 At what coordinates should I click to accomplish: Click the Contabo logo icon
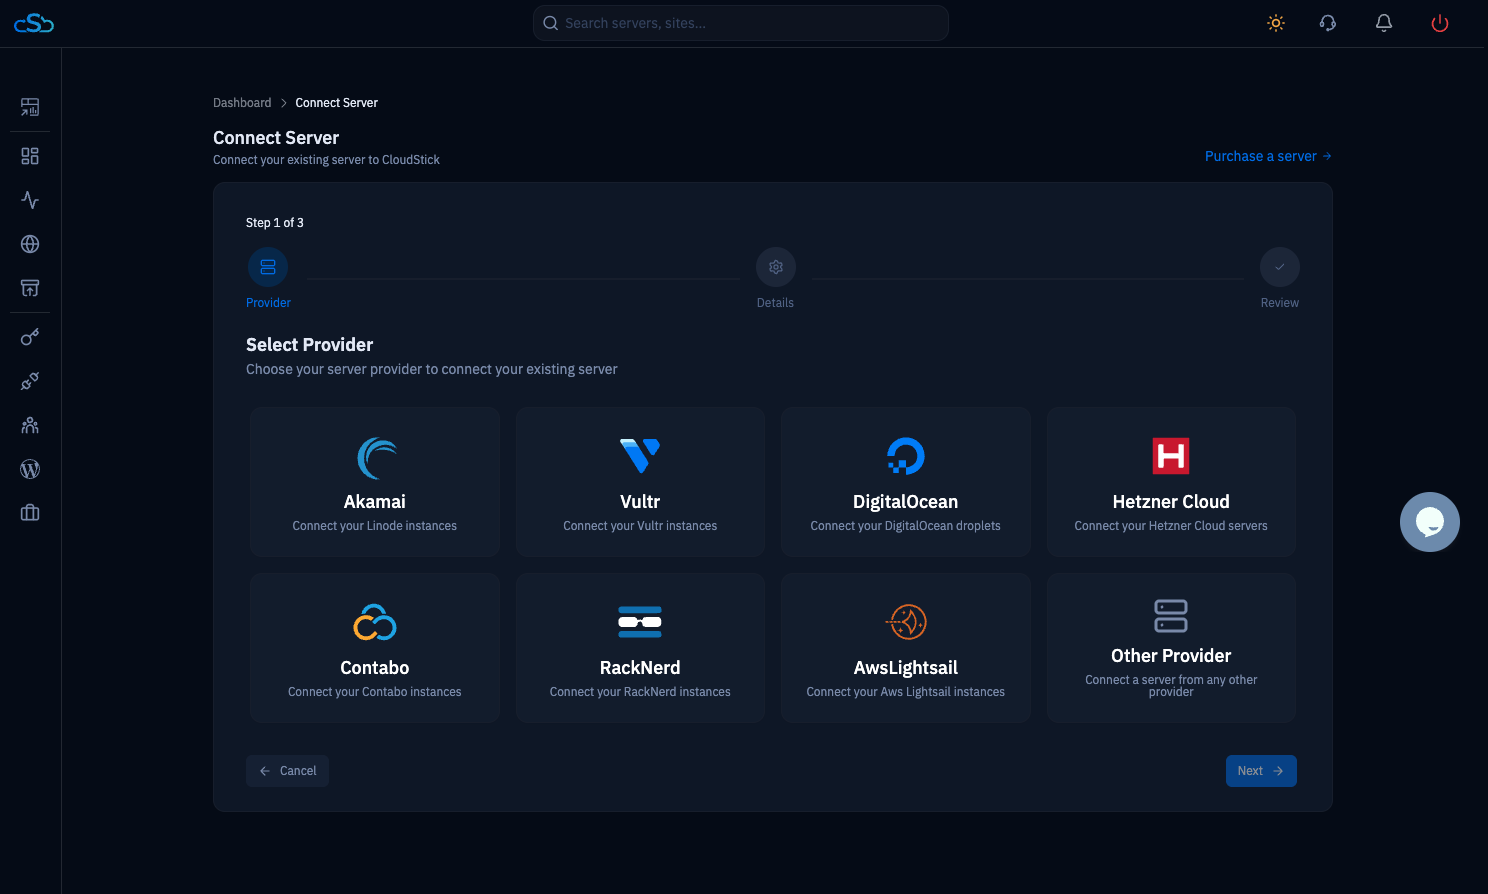tap(375, 622)
